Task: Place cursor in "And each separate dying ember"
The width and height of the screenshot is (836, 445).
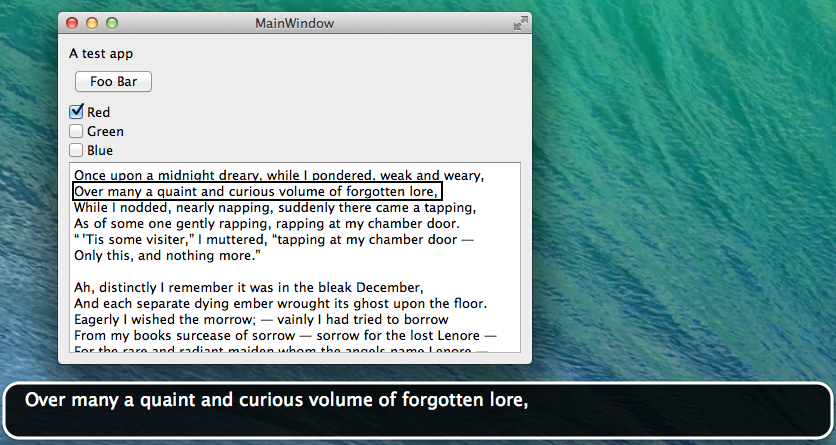Action: (x=280, y=303)
